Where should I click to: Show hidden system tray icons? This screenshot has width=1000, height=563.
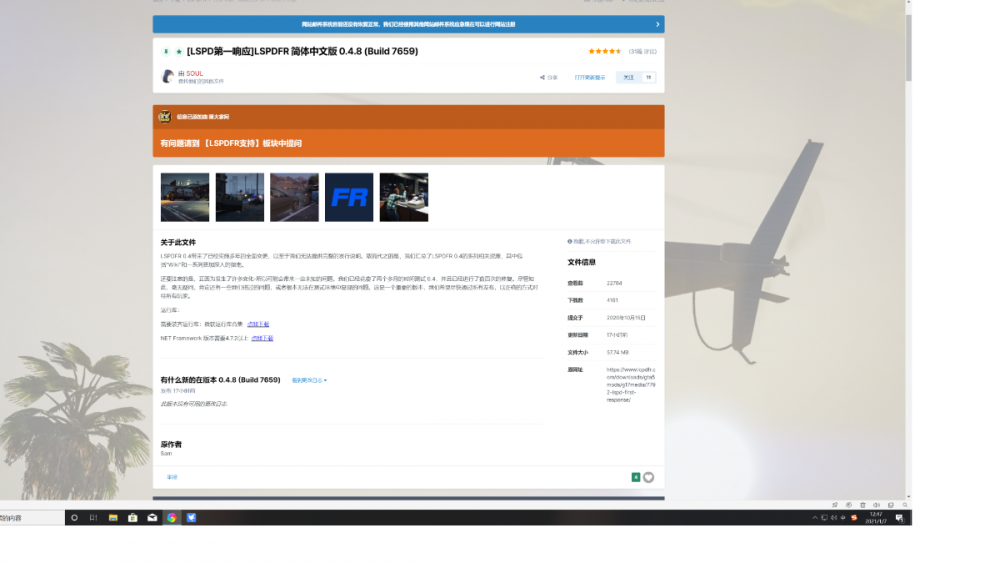(x=814, y=518)
